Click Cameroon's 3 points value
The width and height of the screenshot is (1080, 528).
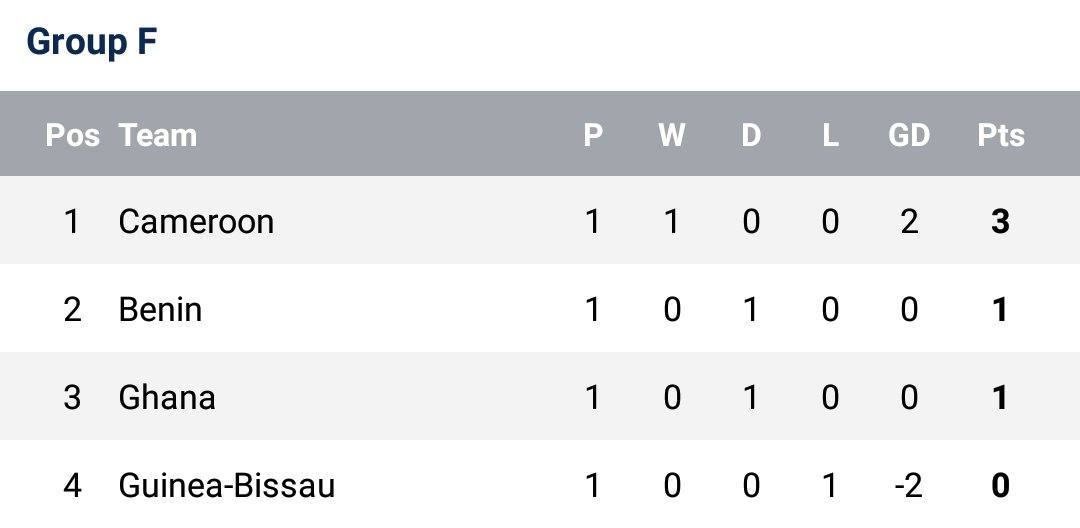click(1001, 221)
